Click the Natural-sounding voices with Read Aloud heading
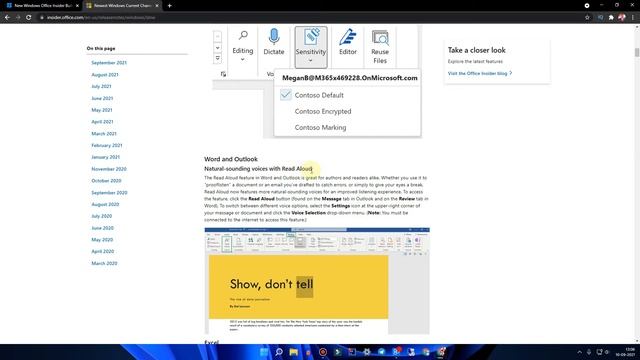640x360 pixels. coord(258,169)
